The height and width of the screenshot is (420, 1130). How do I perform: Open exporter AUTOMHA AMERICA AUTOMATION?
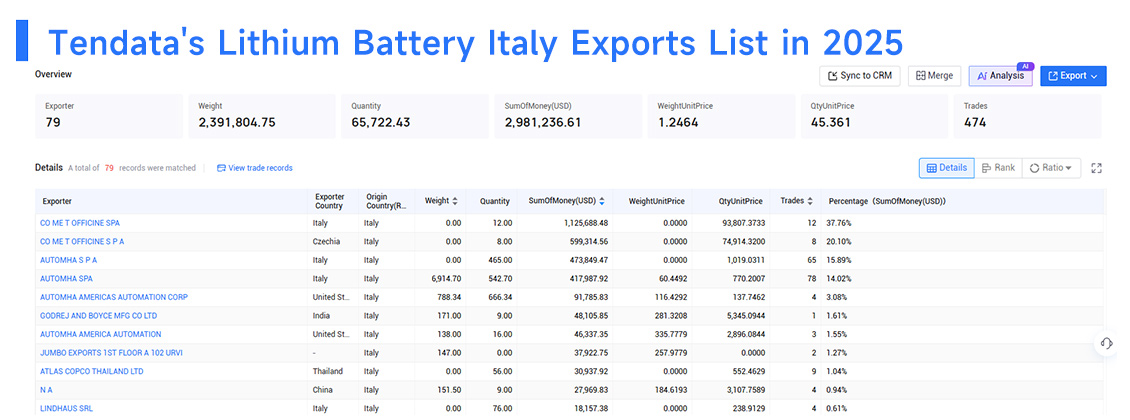click(101, 334)
